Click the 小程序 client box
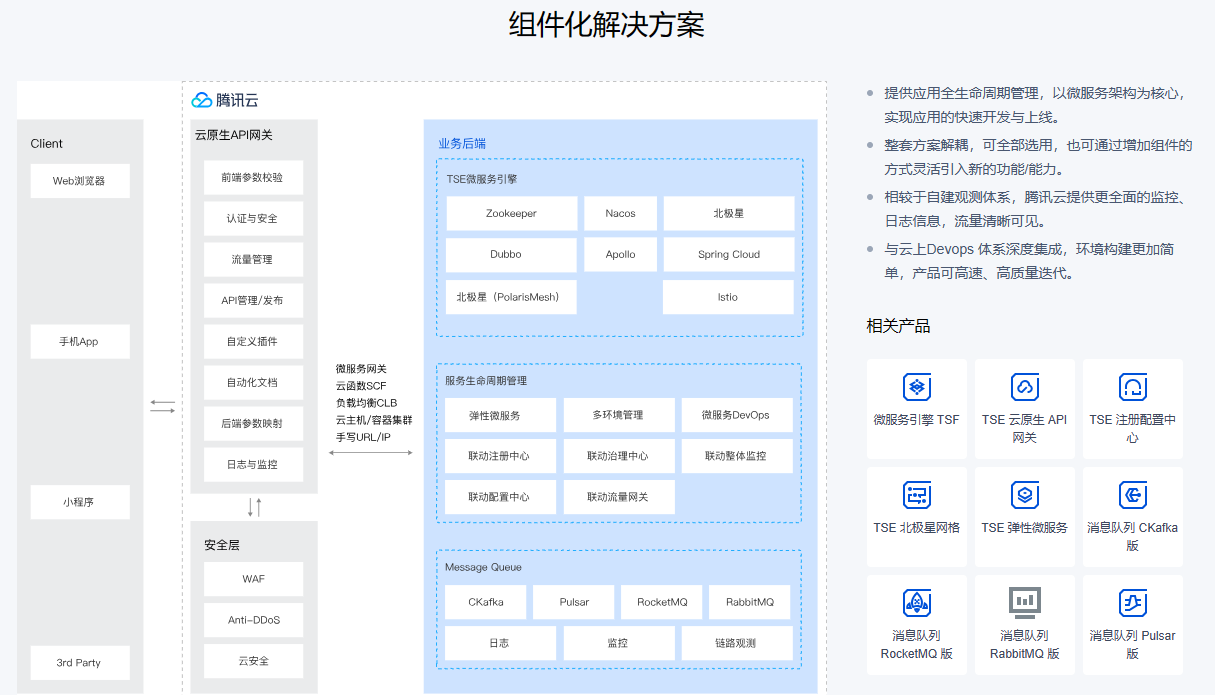1215x695 pixels. point(80,502)
